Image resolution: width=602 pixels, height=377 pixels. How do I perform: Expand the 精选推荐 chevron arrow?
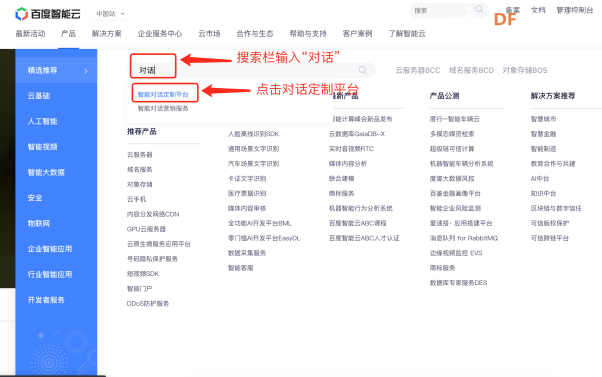86,71
